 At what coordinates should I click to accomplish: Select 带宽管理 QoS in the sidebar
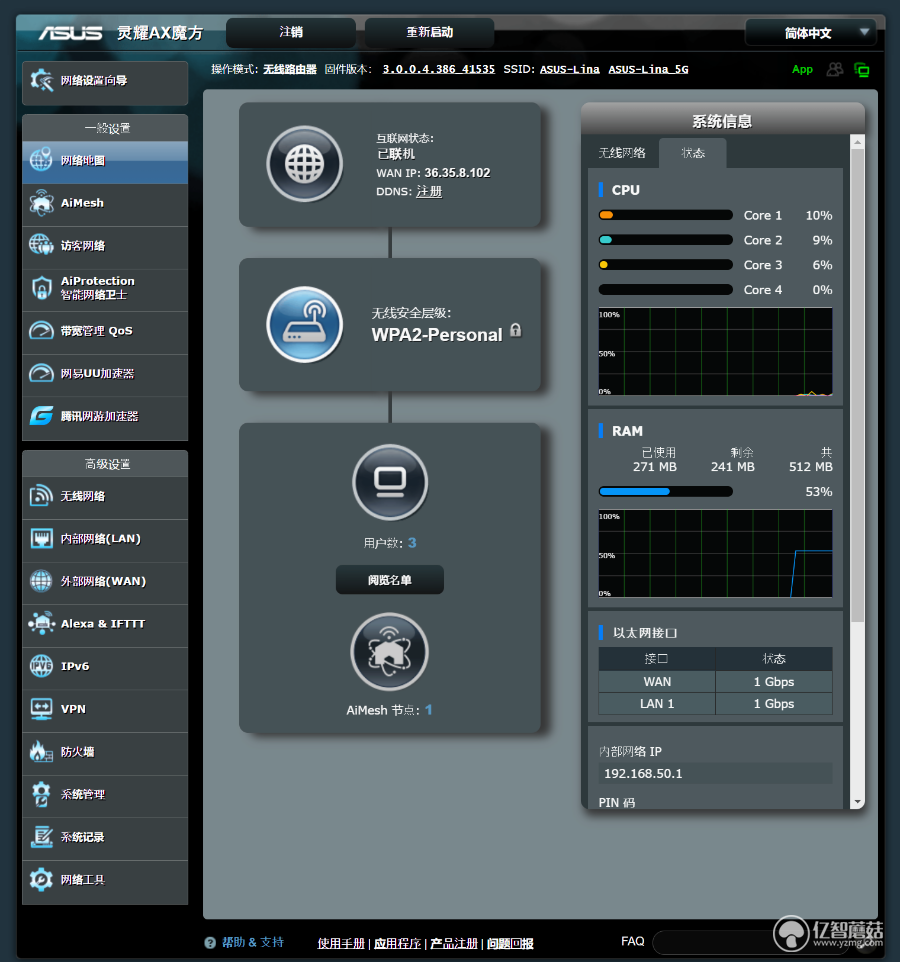click(x=105, y=331)
